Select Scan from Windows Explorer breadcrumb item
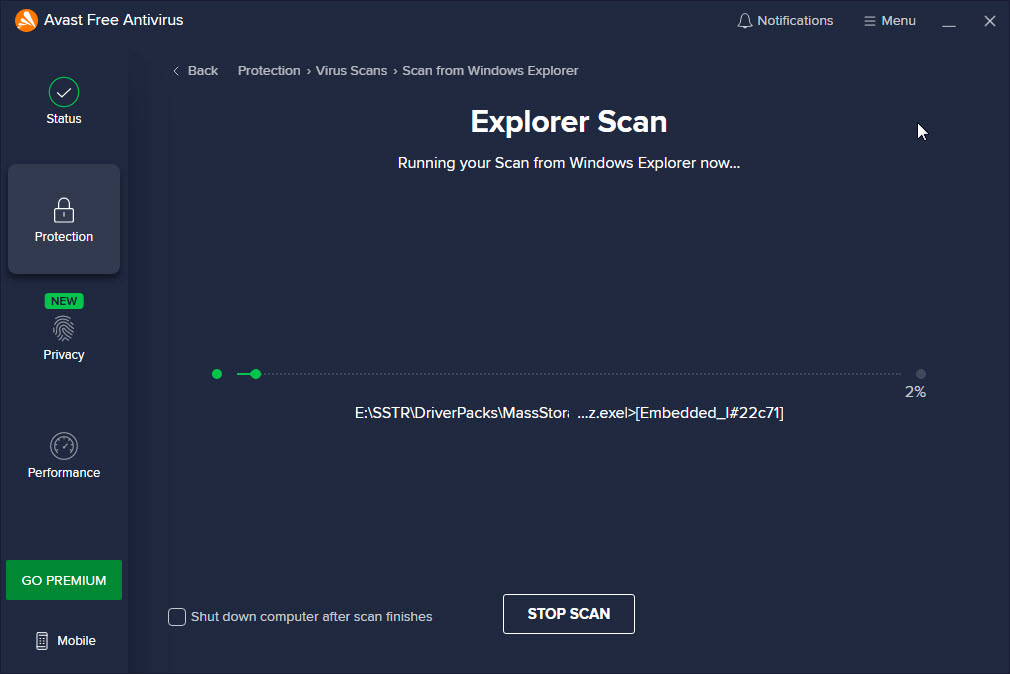 490,70
